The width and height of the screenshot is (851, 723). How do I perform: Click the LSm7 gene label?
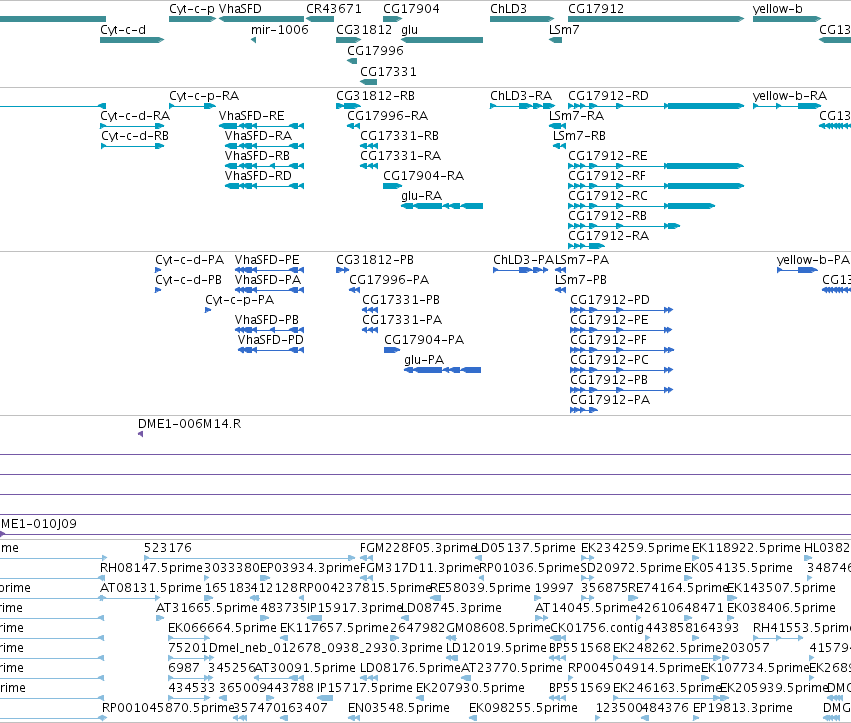(564, 30)
